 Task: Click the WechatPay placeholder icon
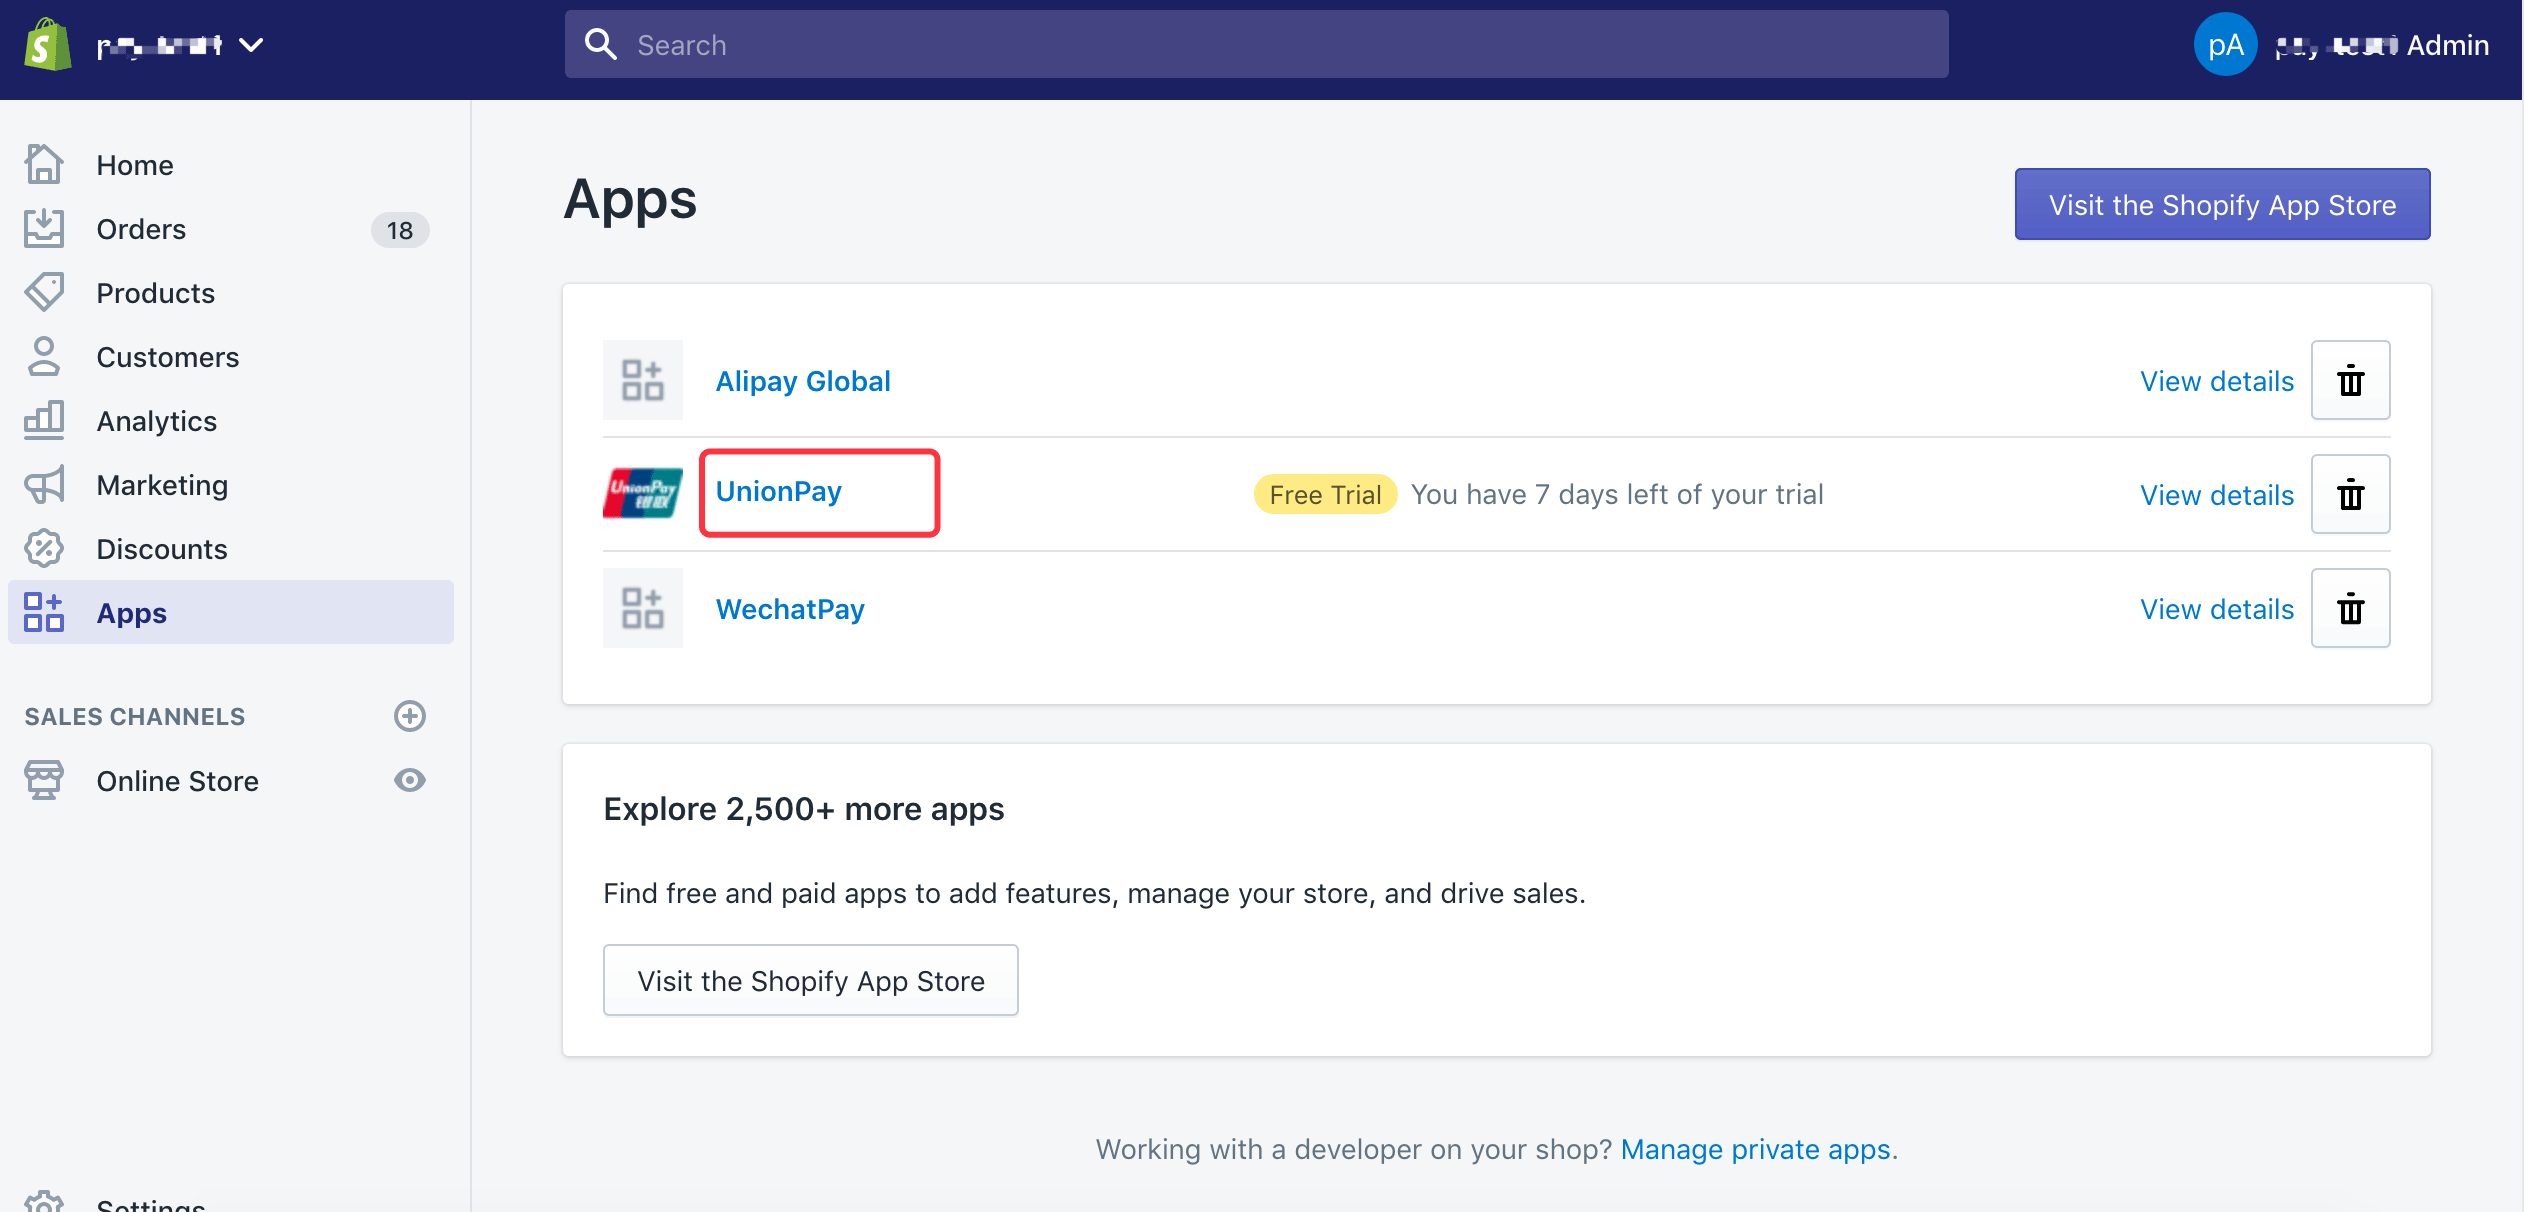(643, 608)
